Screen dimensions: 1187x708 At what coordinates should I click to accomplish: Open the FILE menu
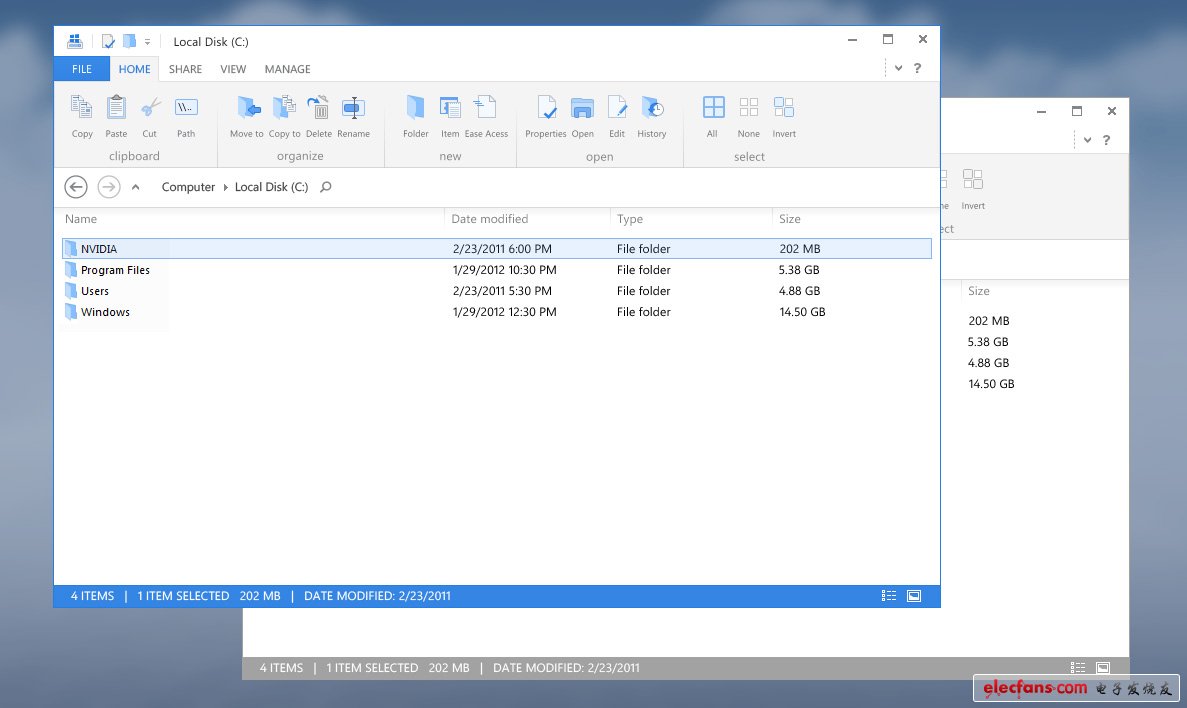click(x=82, y=69)
